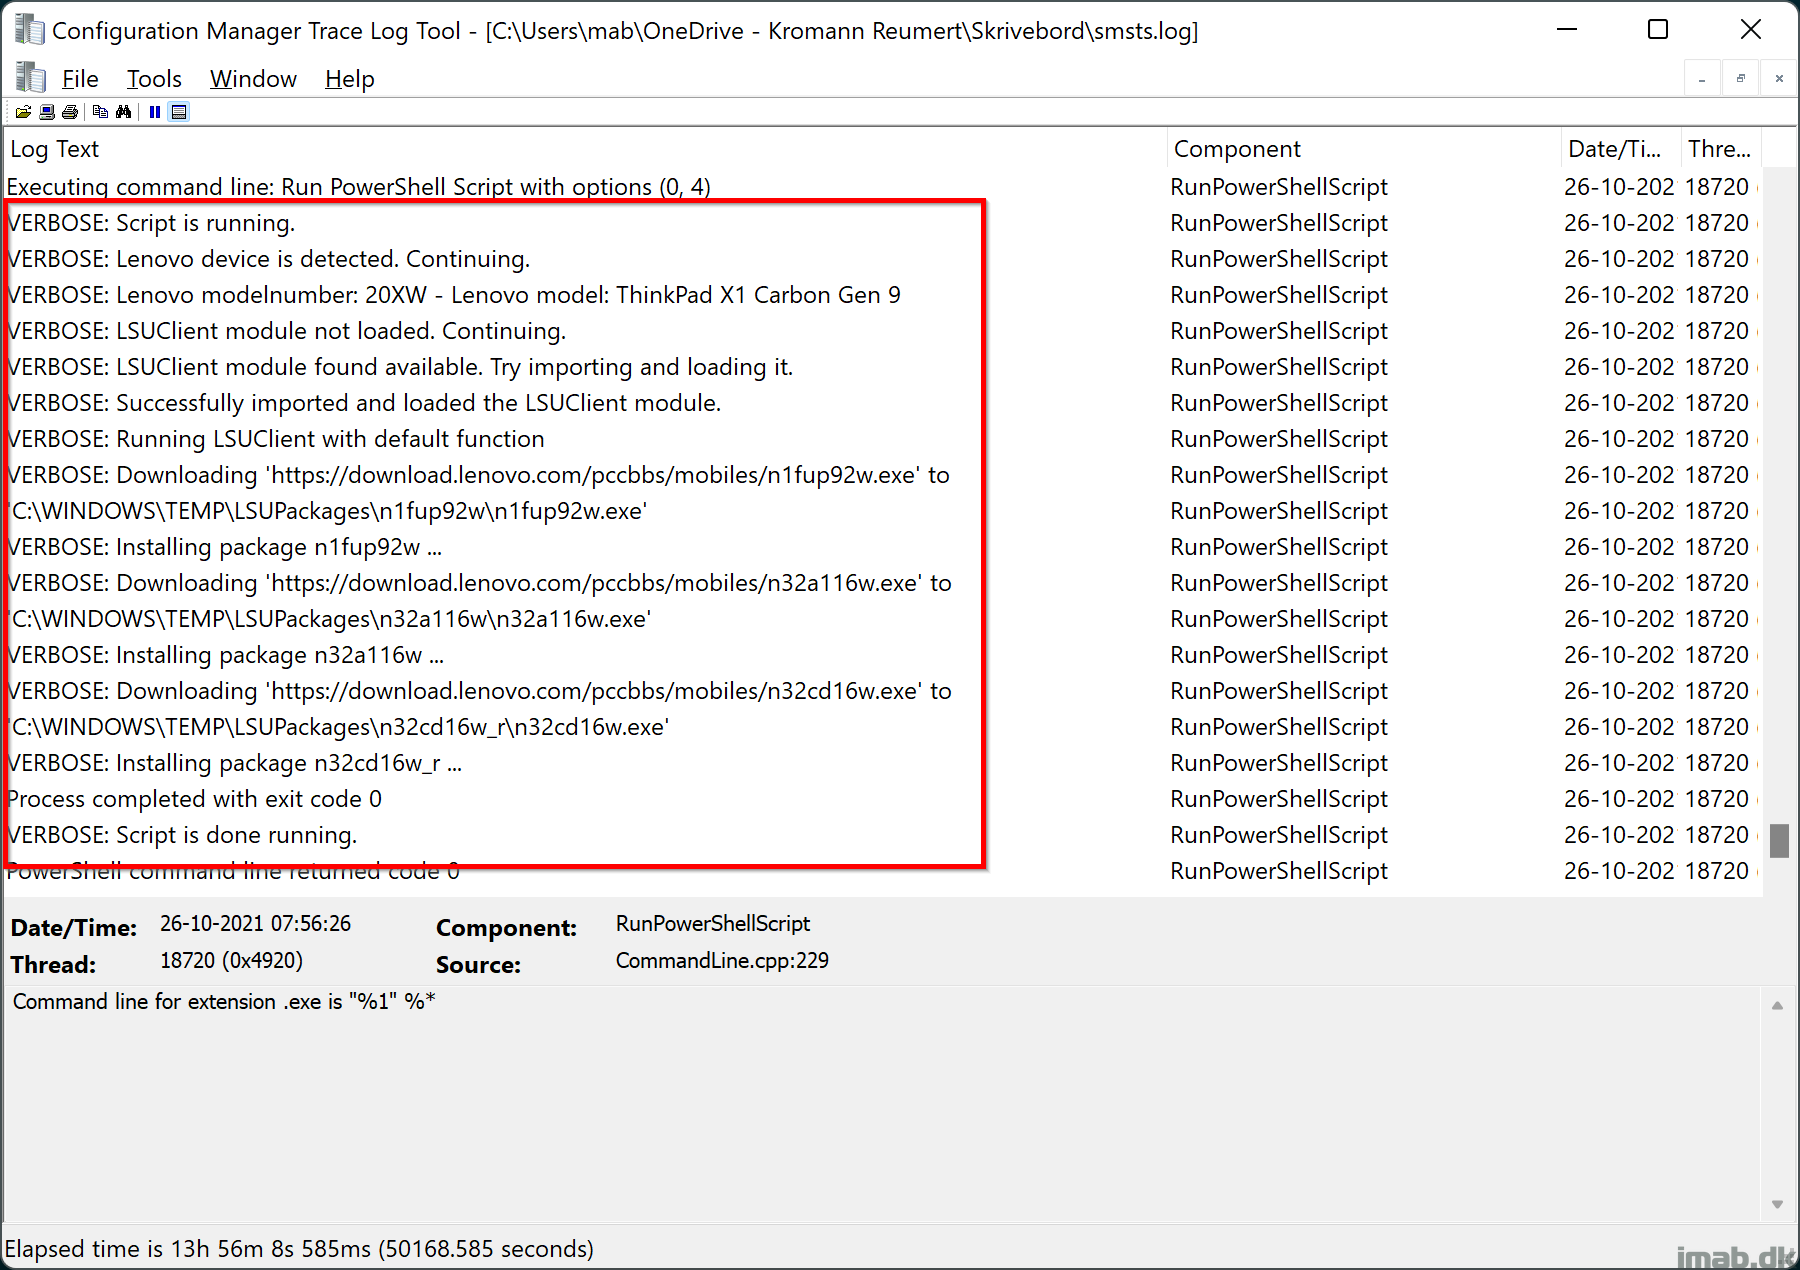
Task: Click the details pane scroll up arrow
Action: pos(1777,1006)
